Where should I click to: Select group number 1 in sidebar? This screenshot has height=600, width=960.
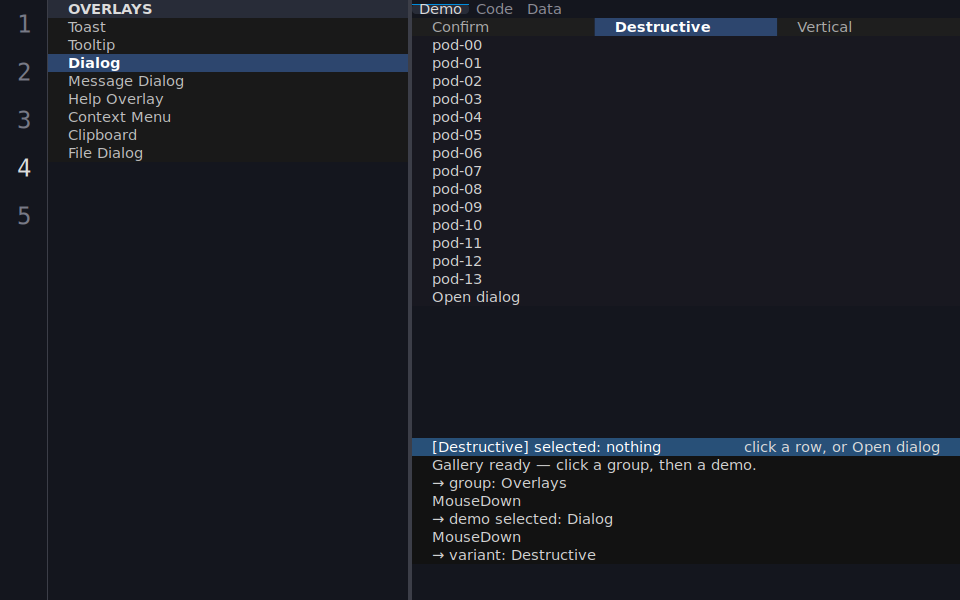tap(24, 24)
